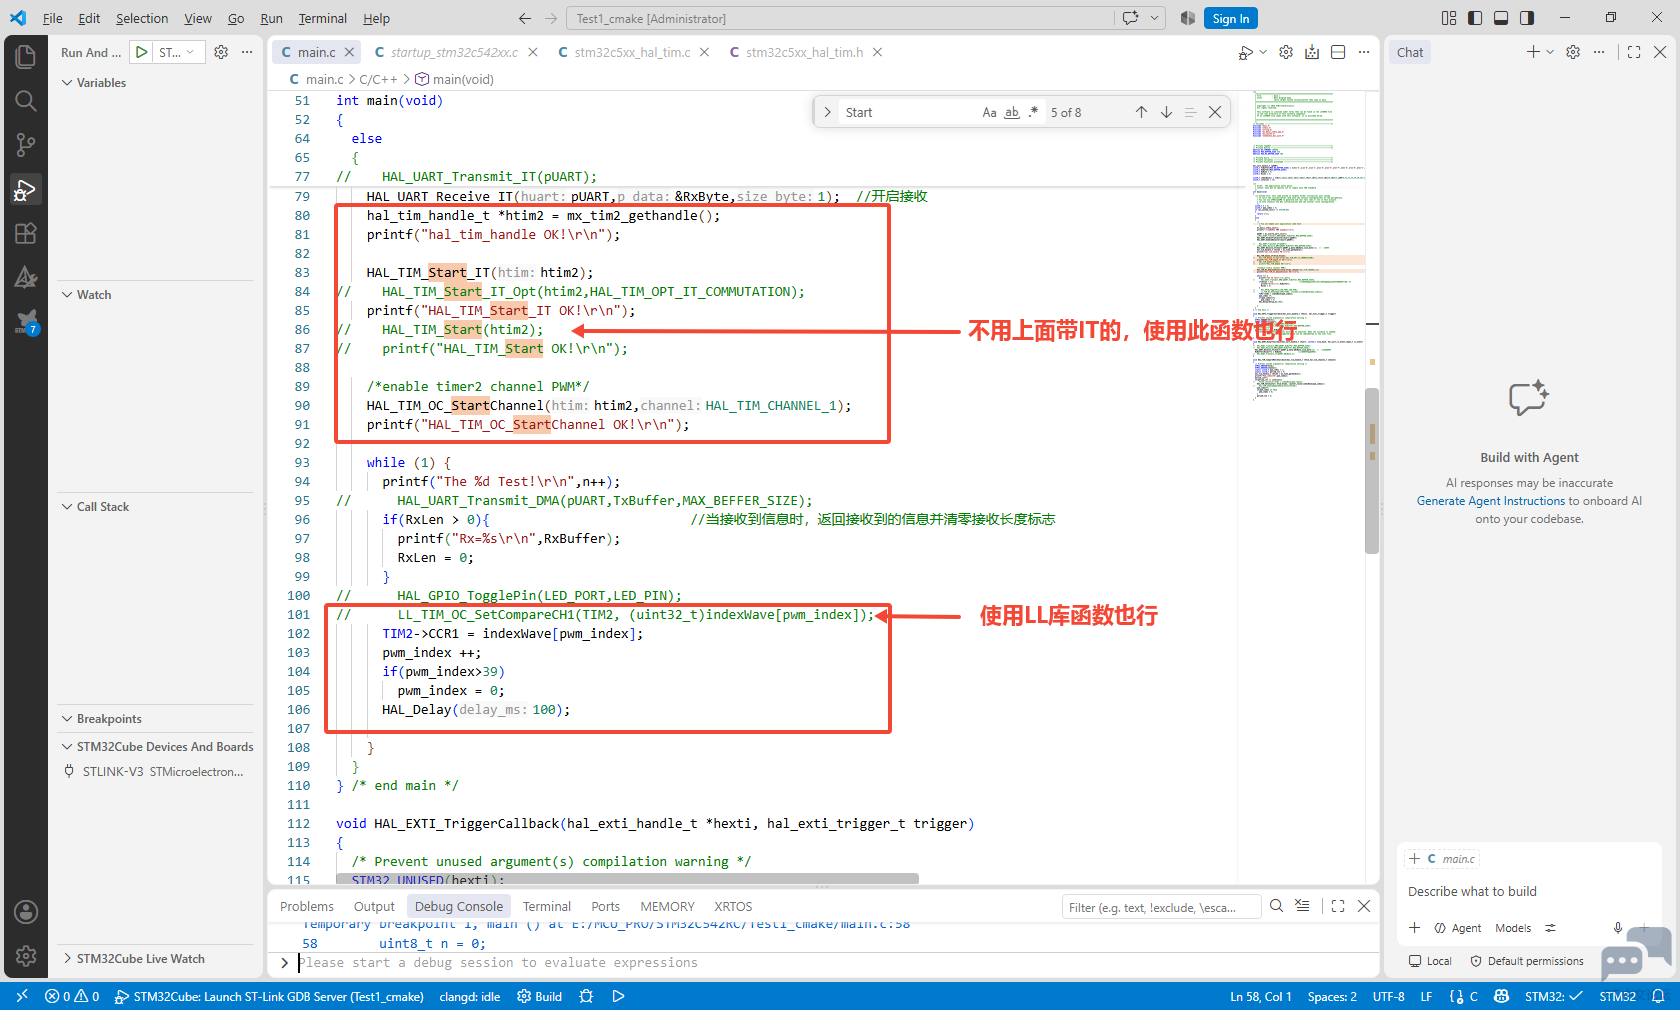Go to next search match arrow
Viewport: 1680px width, 1010px height.
(1166, 112)
